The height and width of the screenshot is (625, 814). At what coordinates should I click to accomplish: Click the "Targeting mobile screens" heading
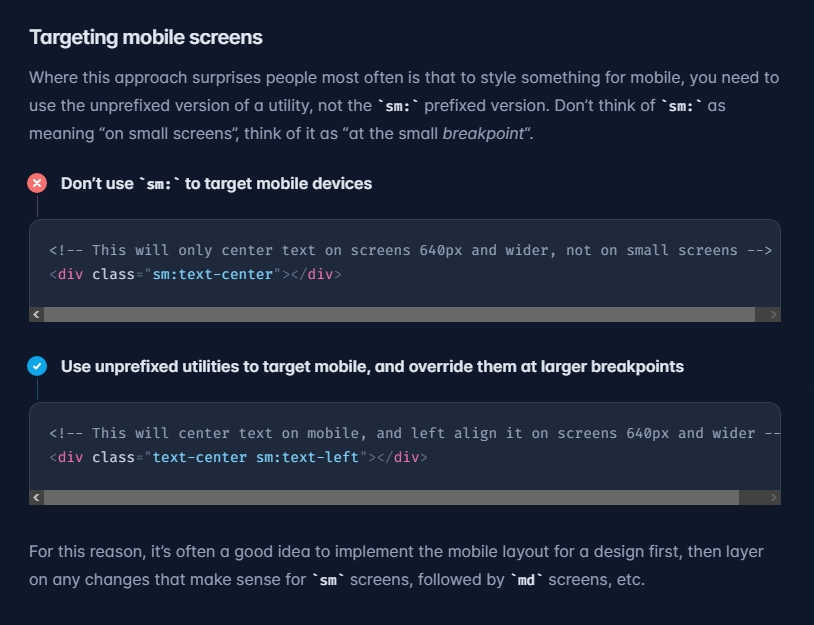(x=146, y=38)
